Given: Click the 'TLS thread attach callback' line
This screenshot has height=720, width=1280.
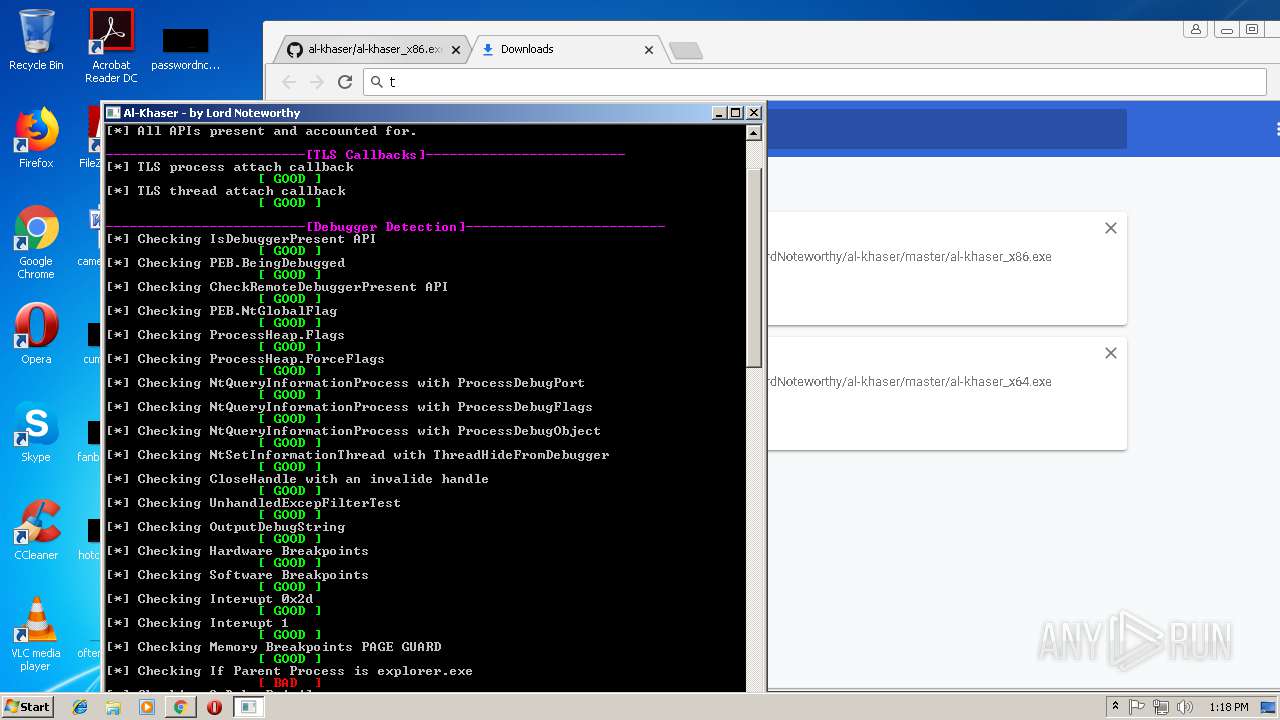Looking at the screenshot, I should click(226, 191).
